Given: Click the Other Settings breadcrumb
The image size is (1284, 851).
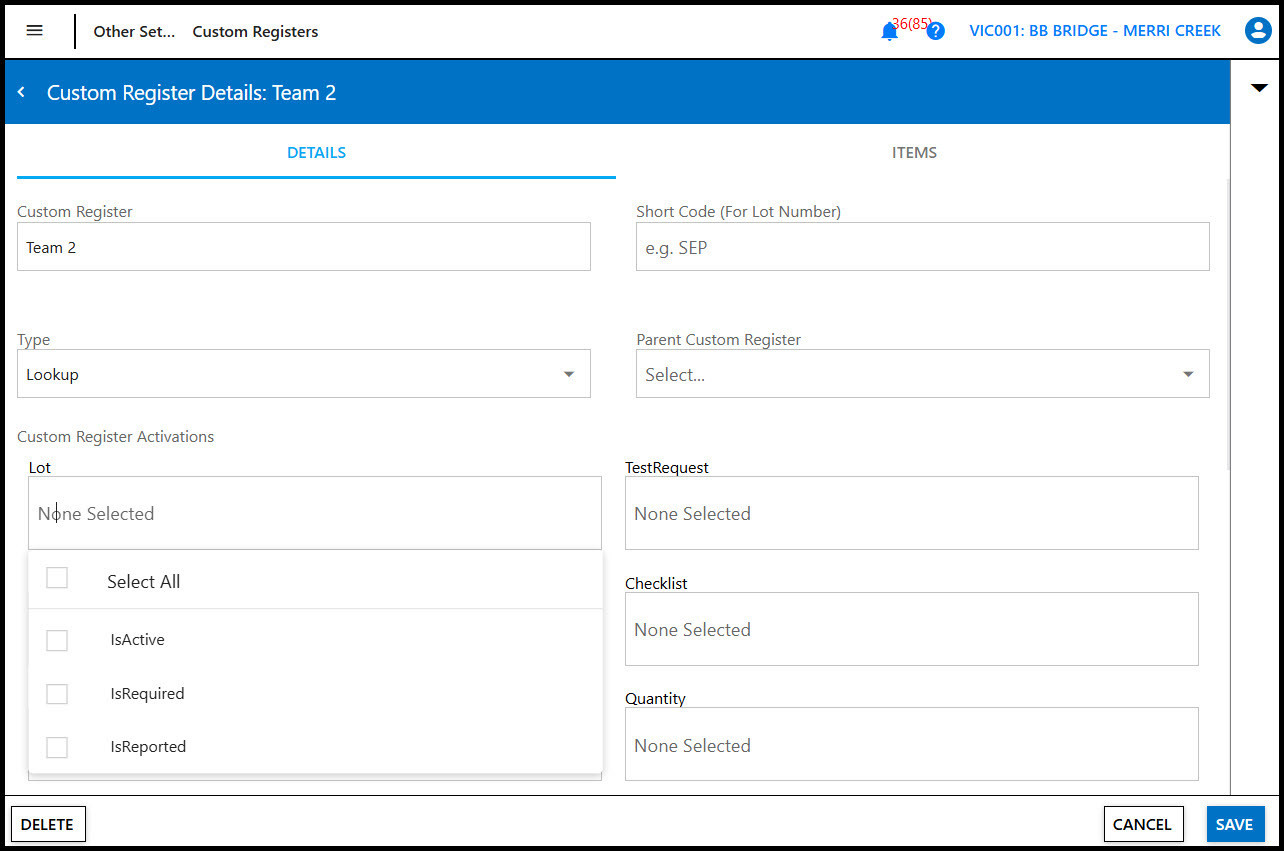Looking at the screenshot, I should pyautogui.click(x=134, y=32).
